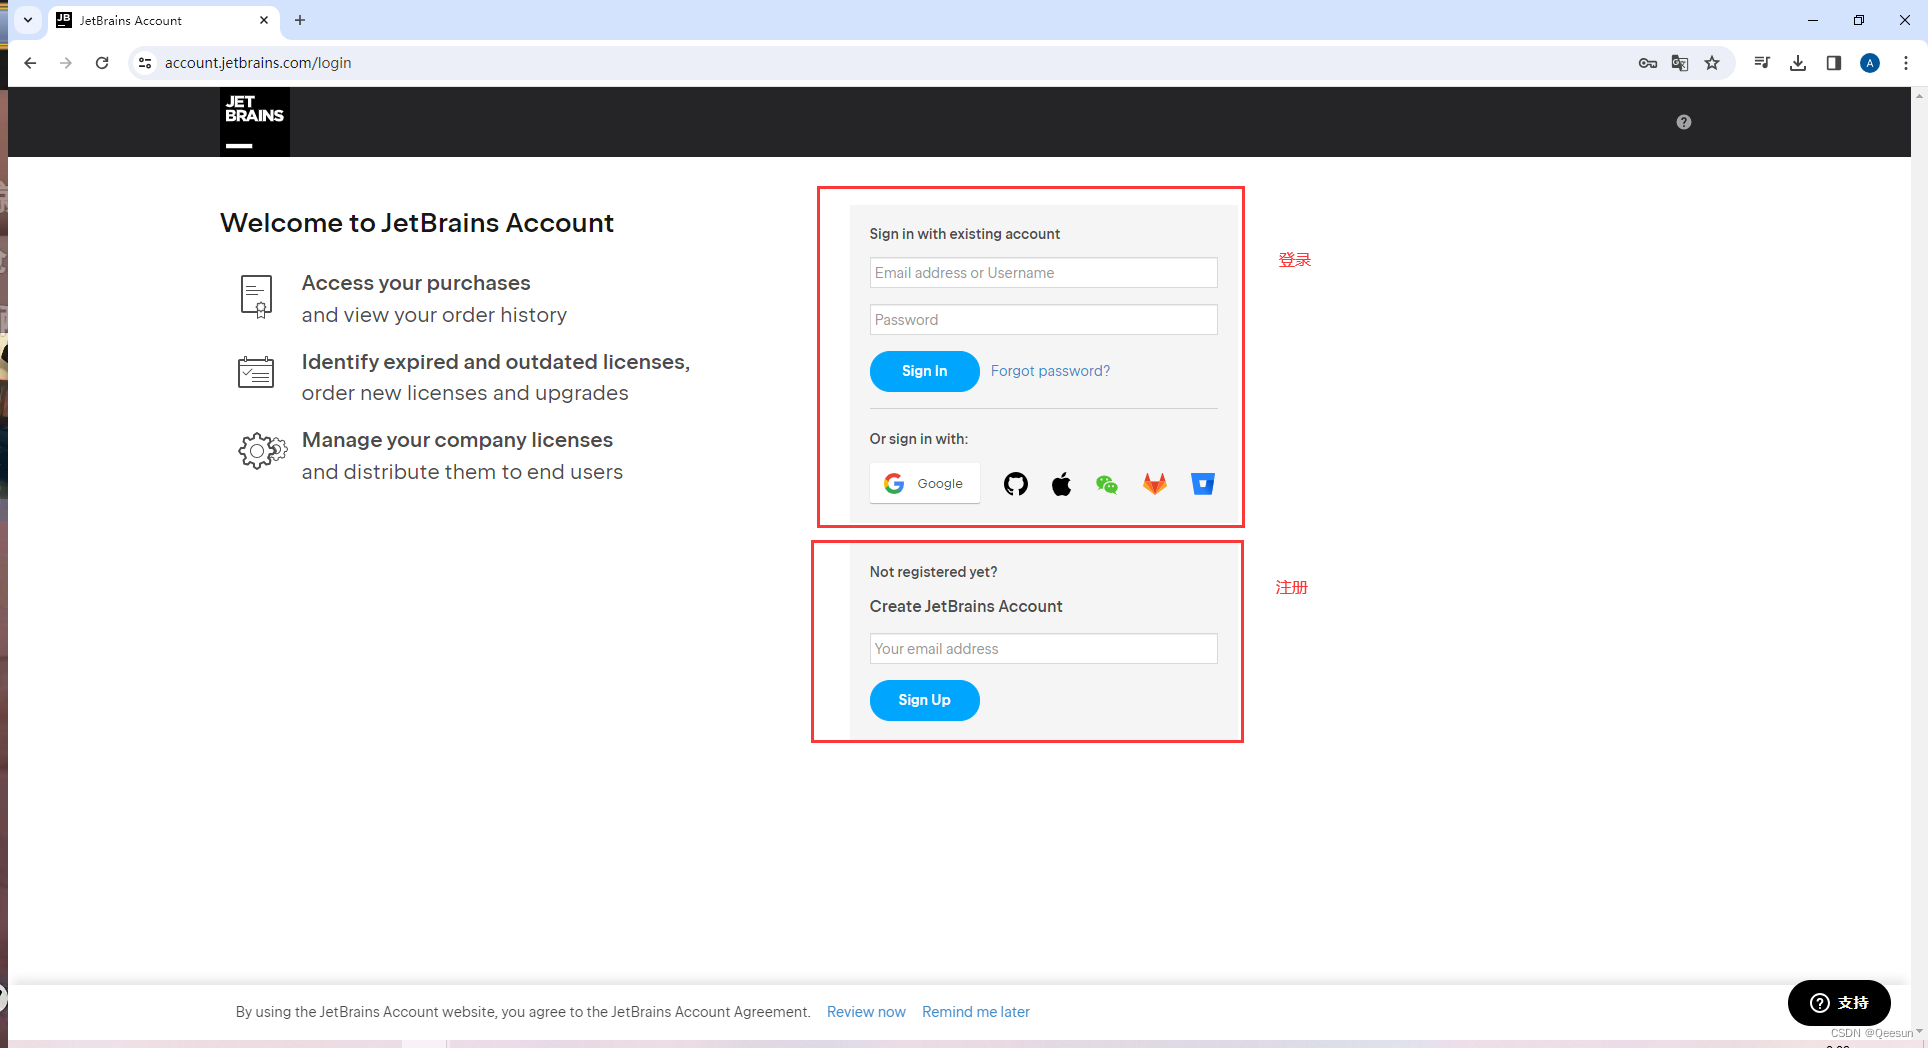Click 'Access your purchases' text
1928x1048 pixels.
[416, 283]
